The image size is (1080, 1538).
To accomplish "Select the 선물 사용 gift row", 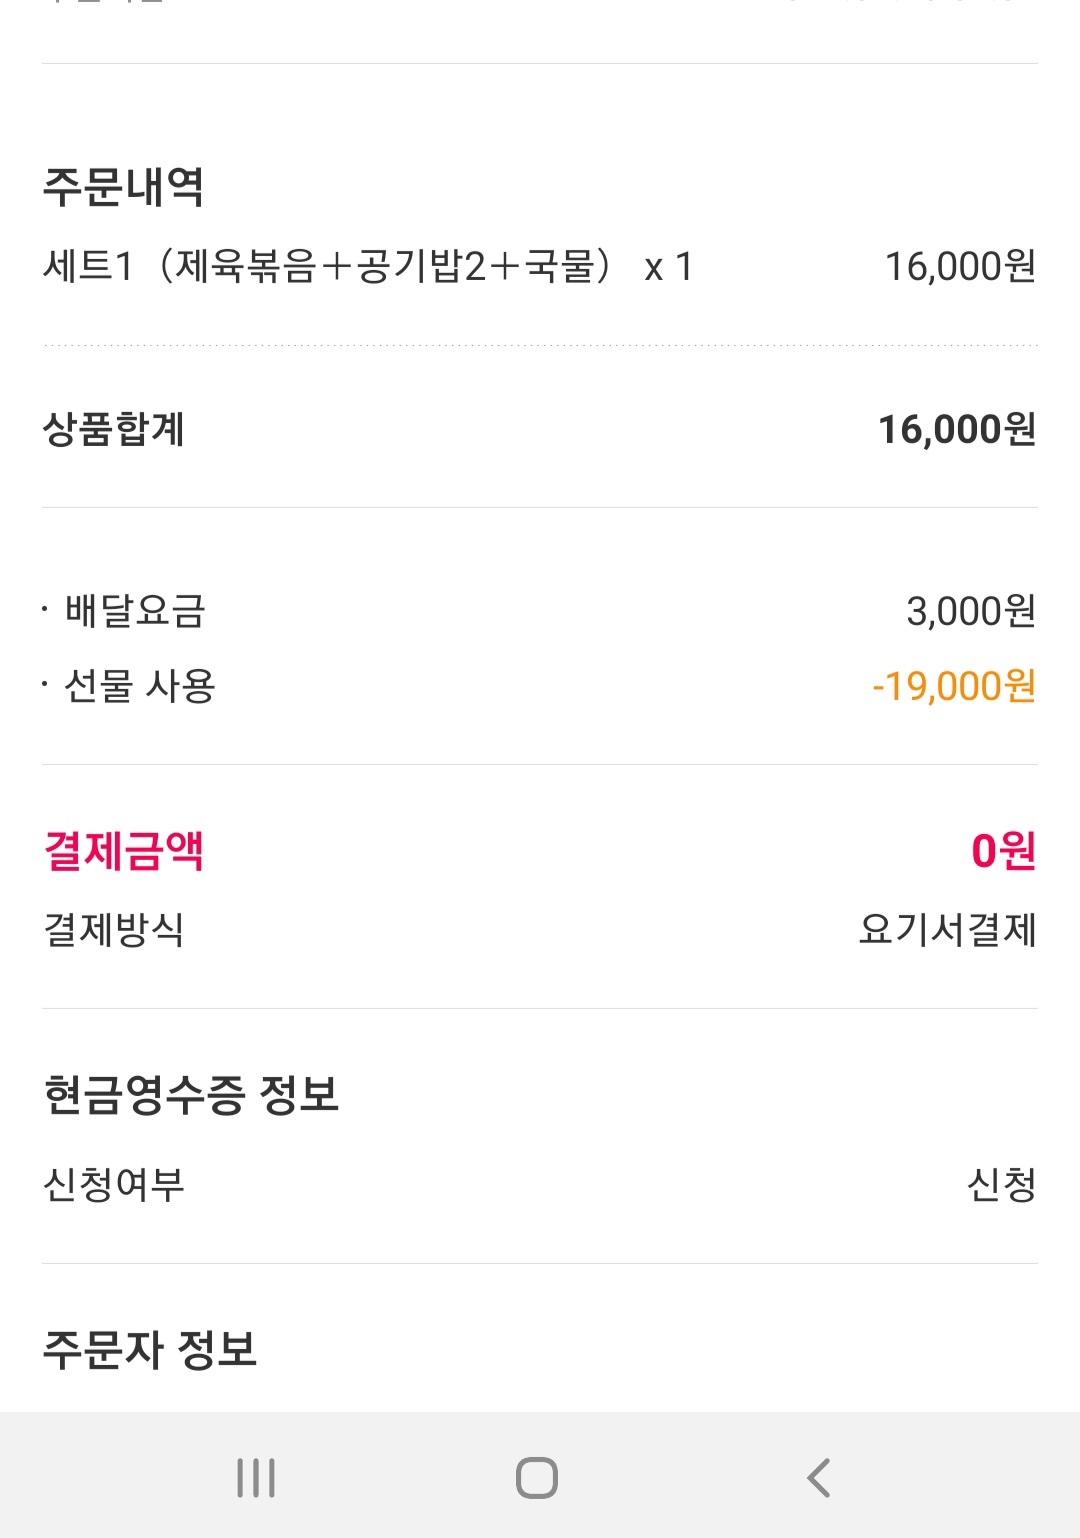I will 540,686.
